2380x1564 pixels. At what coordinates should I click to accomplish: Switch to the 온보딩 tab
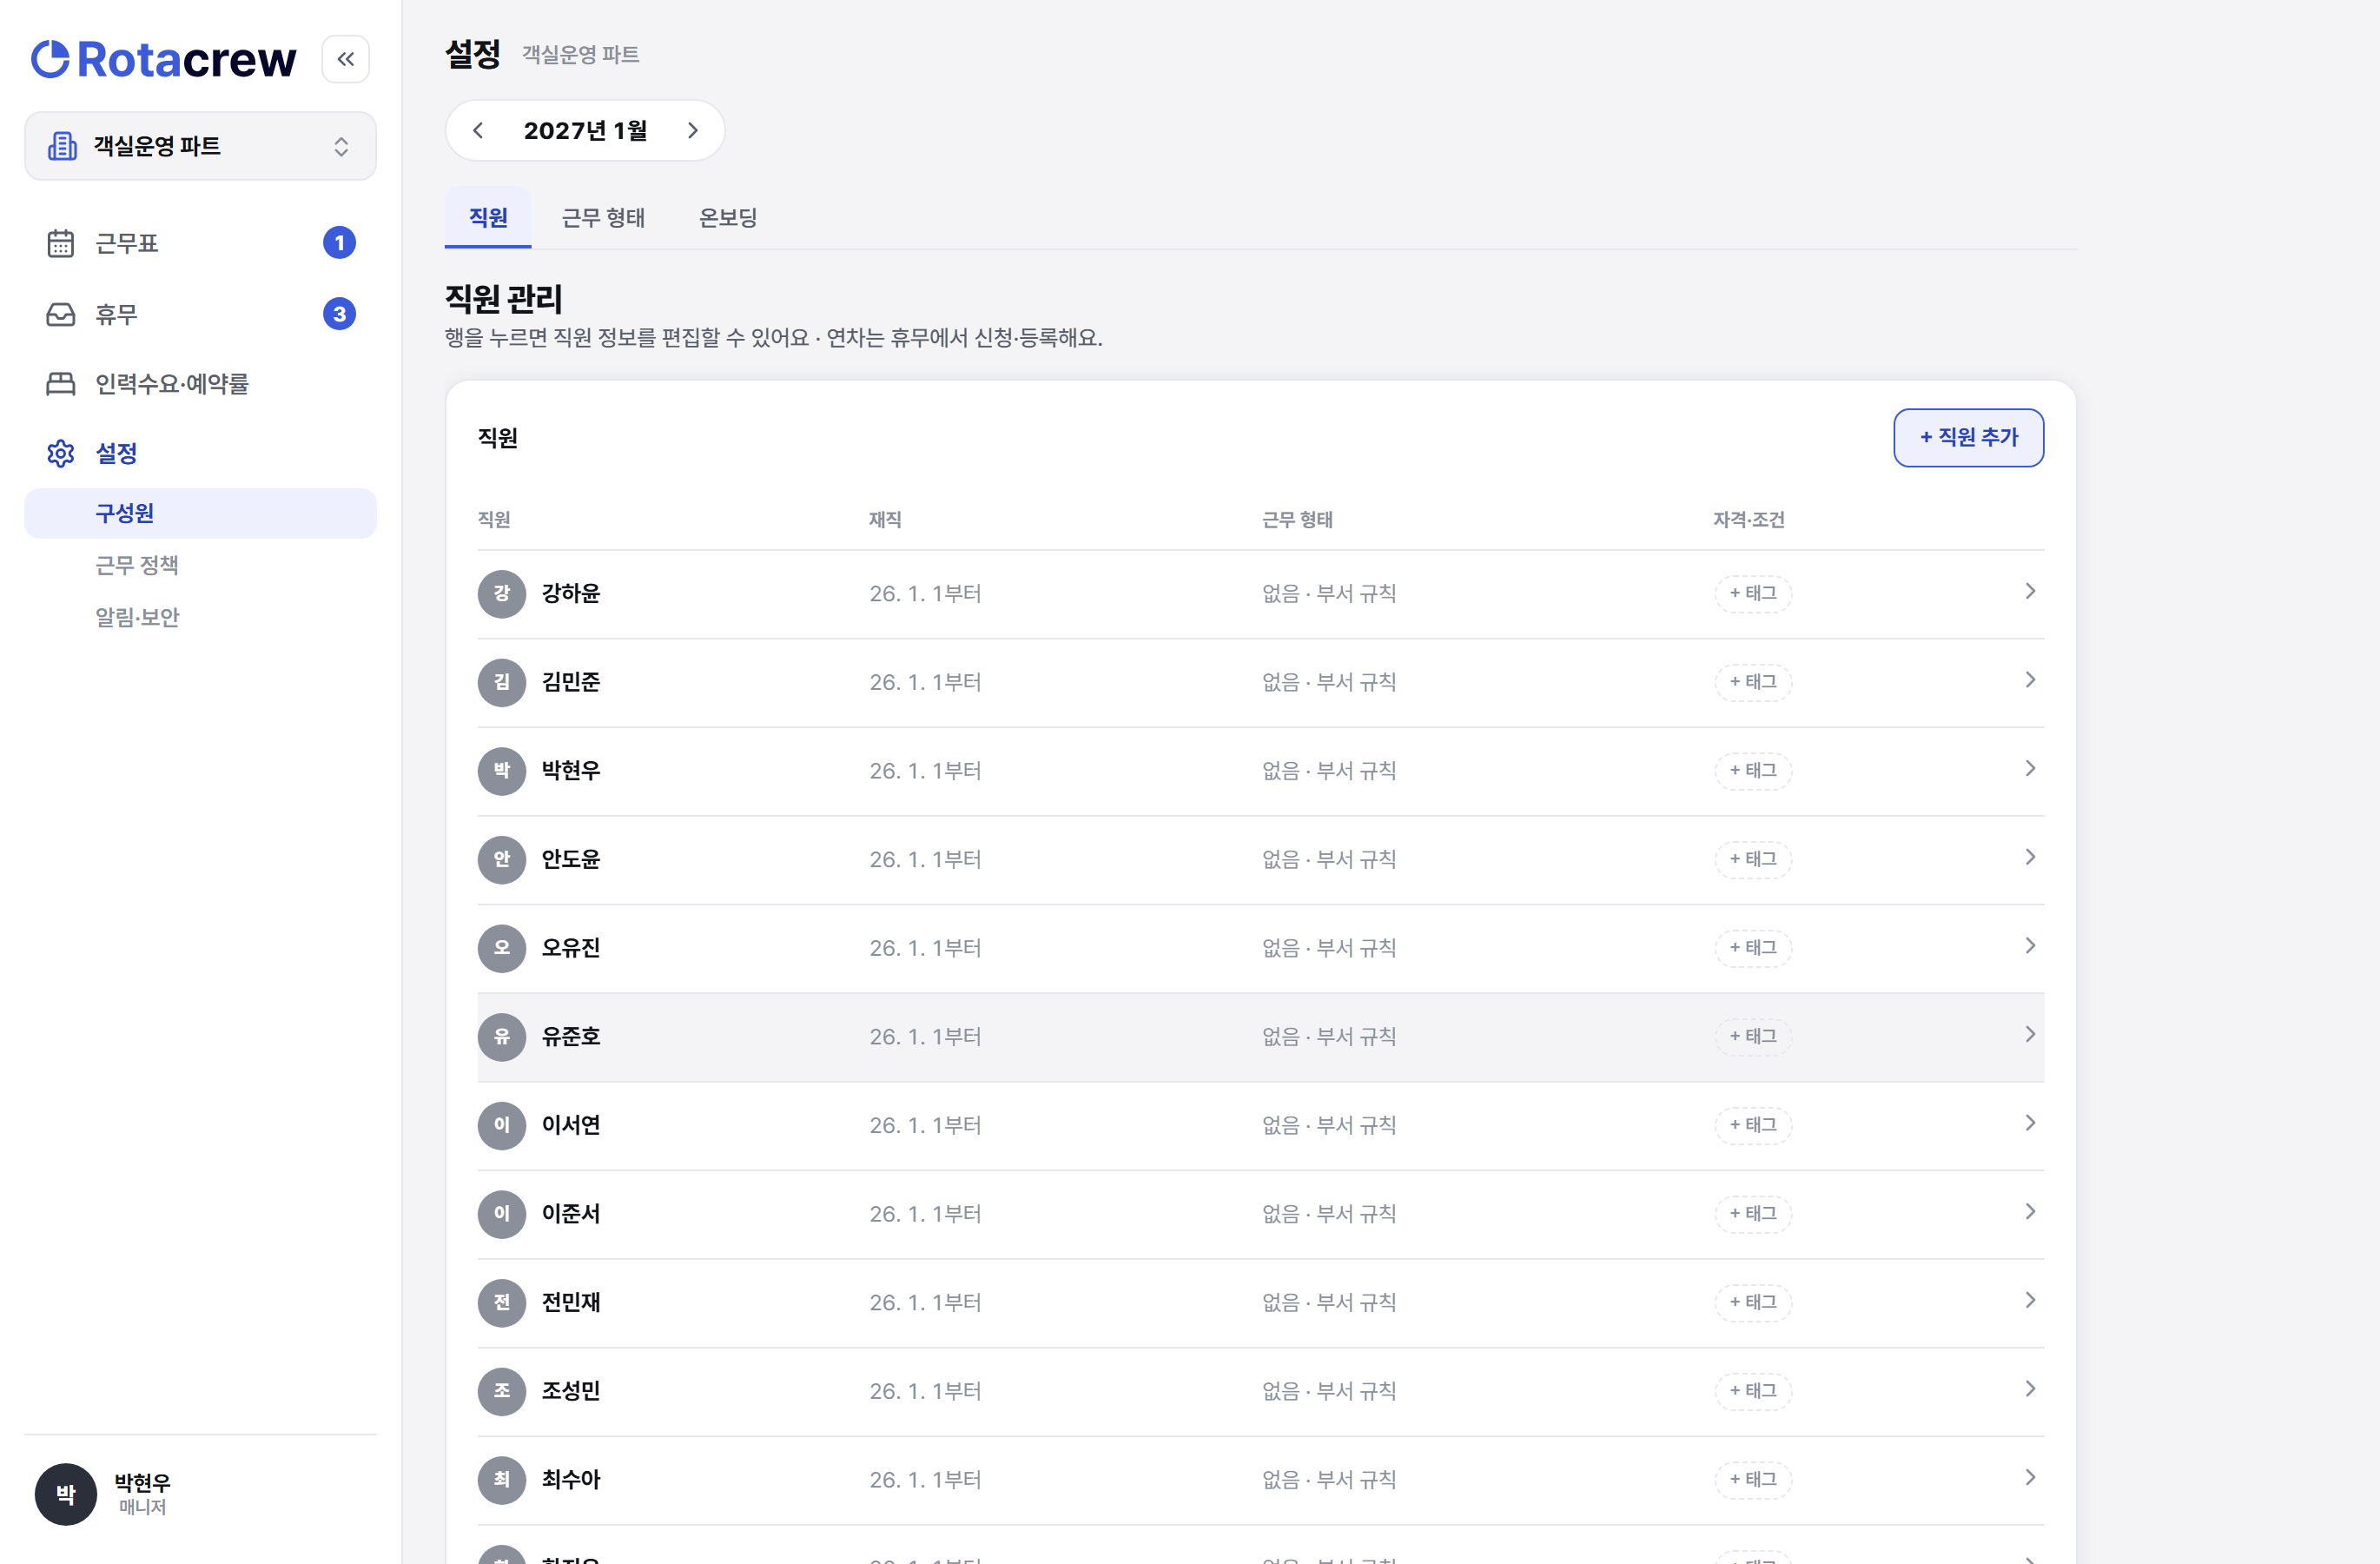click(727, 217)
